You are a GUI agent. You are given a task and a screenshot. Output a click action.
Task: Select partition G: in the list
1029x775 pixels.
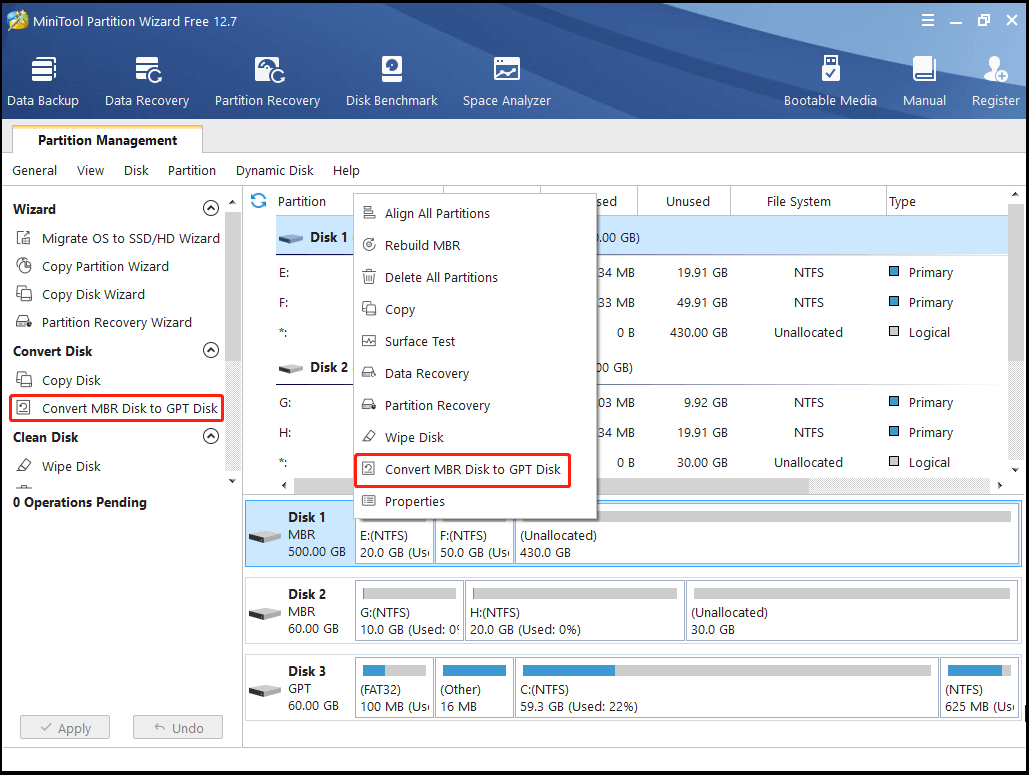point(642,402)
